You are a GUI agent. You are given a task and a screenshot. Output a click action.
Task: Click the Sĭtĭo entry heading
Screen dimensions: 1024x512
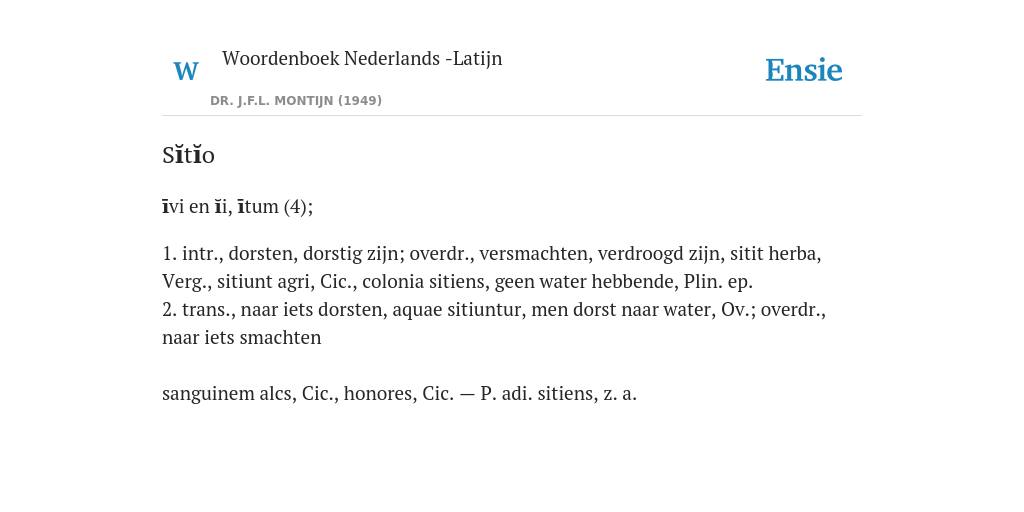(x=188, y=155)
